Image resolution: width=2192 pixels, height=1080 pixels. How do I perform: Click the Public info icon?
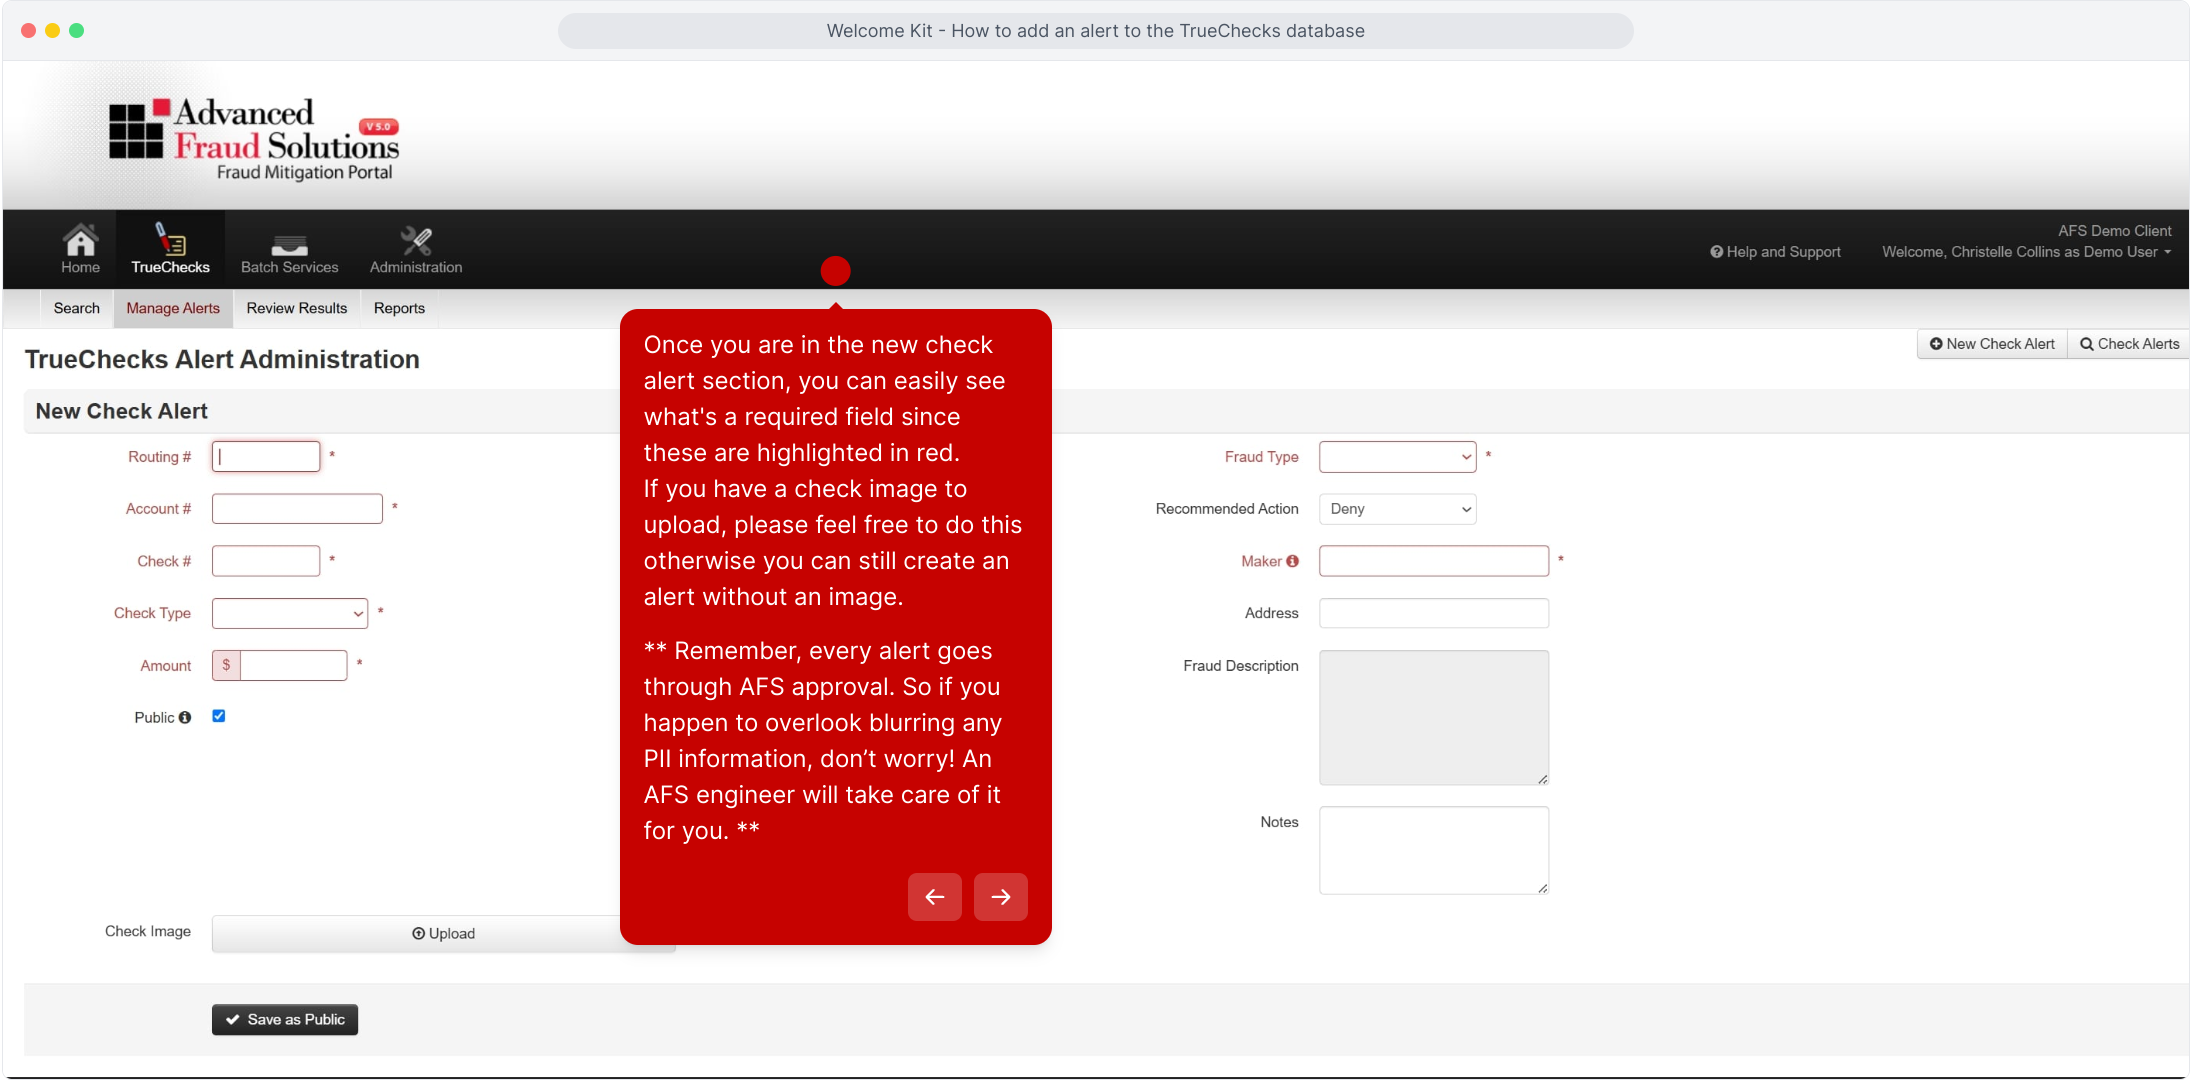click(185, 718)
